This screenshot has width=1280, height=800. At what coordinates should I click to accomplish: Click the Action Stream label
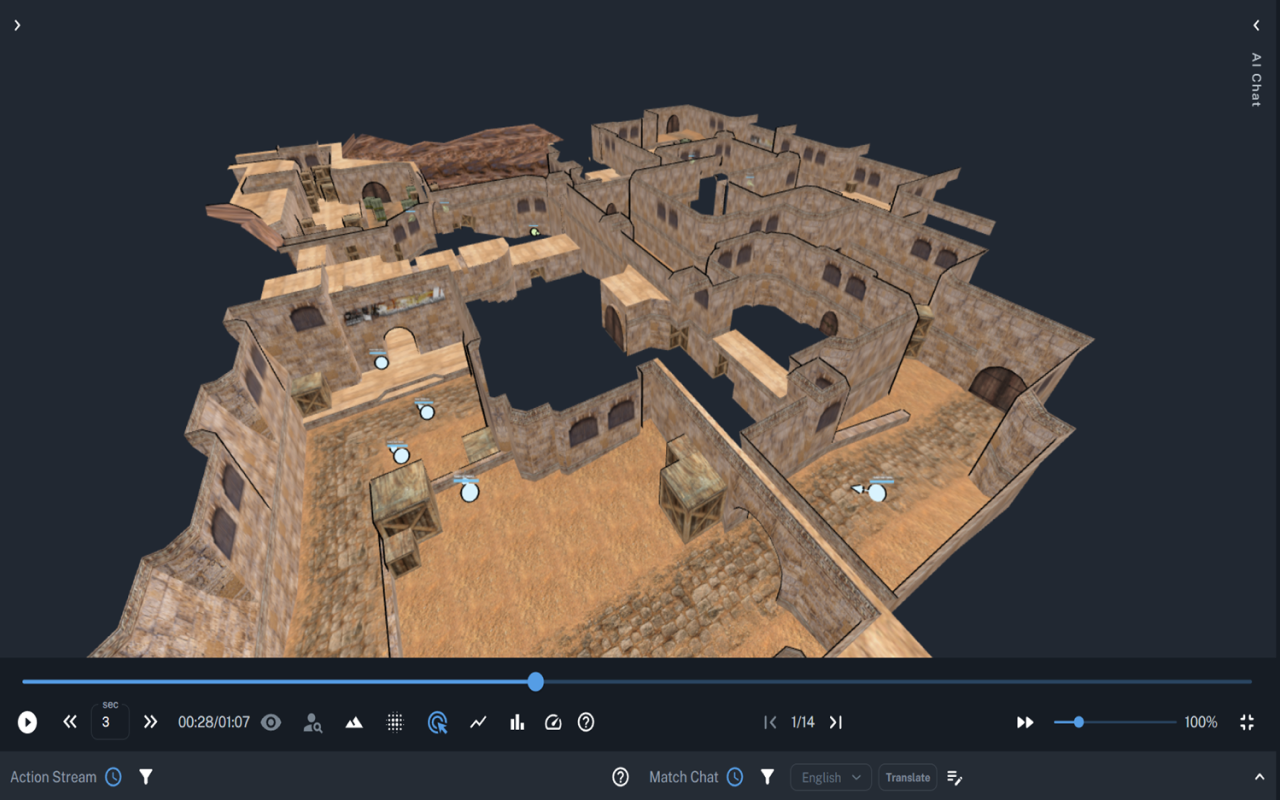coord(53,777)
